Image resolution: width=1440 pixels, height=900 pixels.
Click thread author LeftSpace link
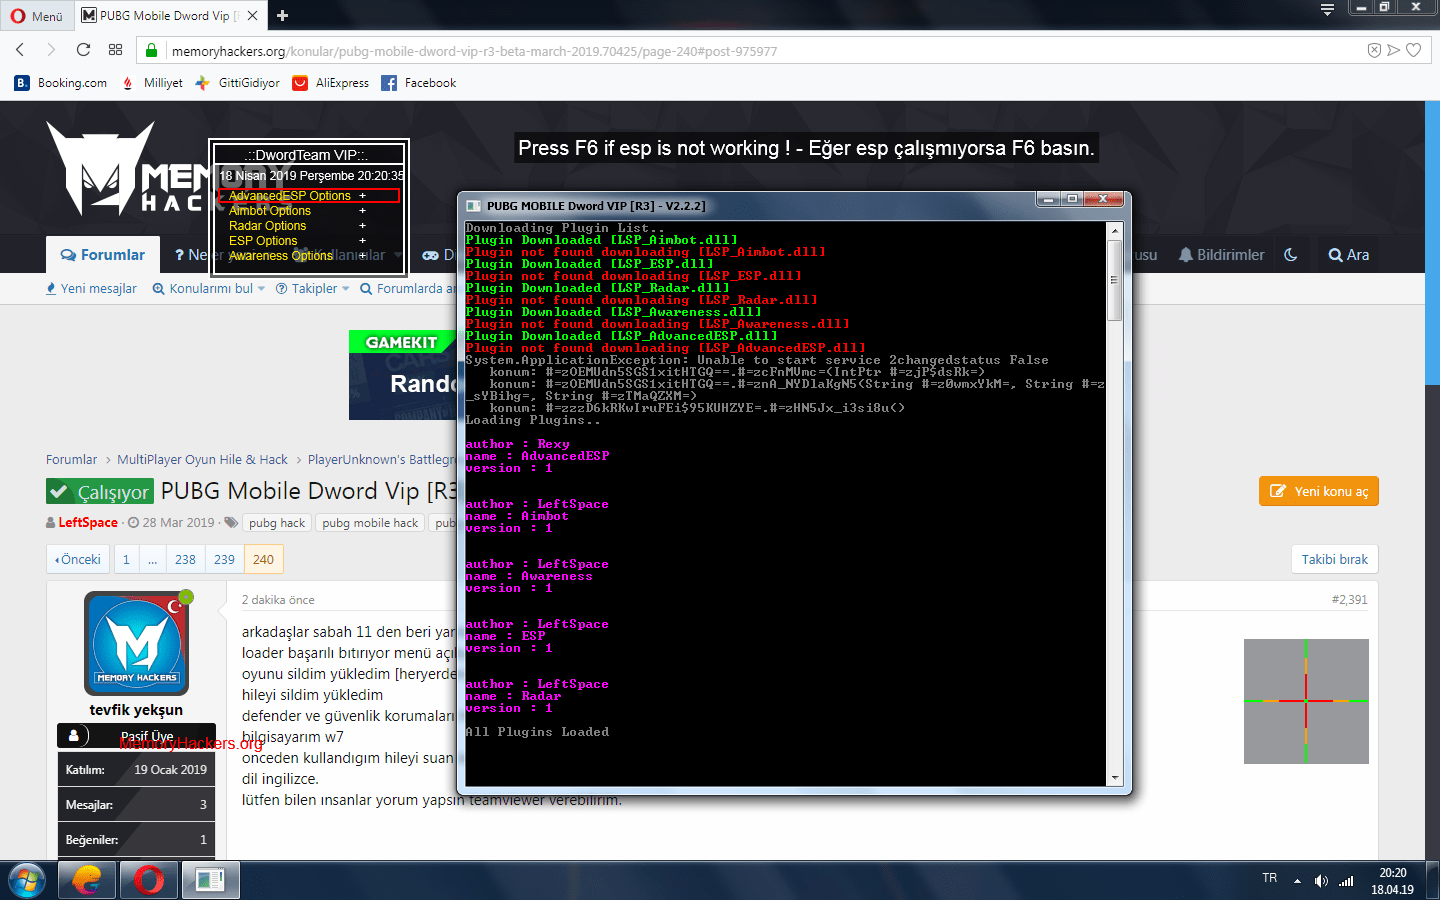coord(88,523)
